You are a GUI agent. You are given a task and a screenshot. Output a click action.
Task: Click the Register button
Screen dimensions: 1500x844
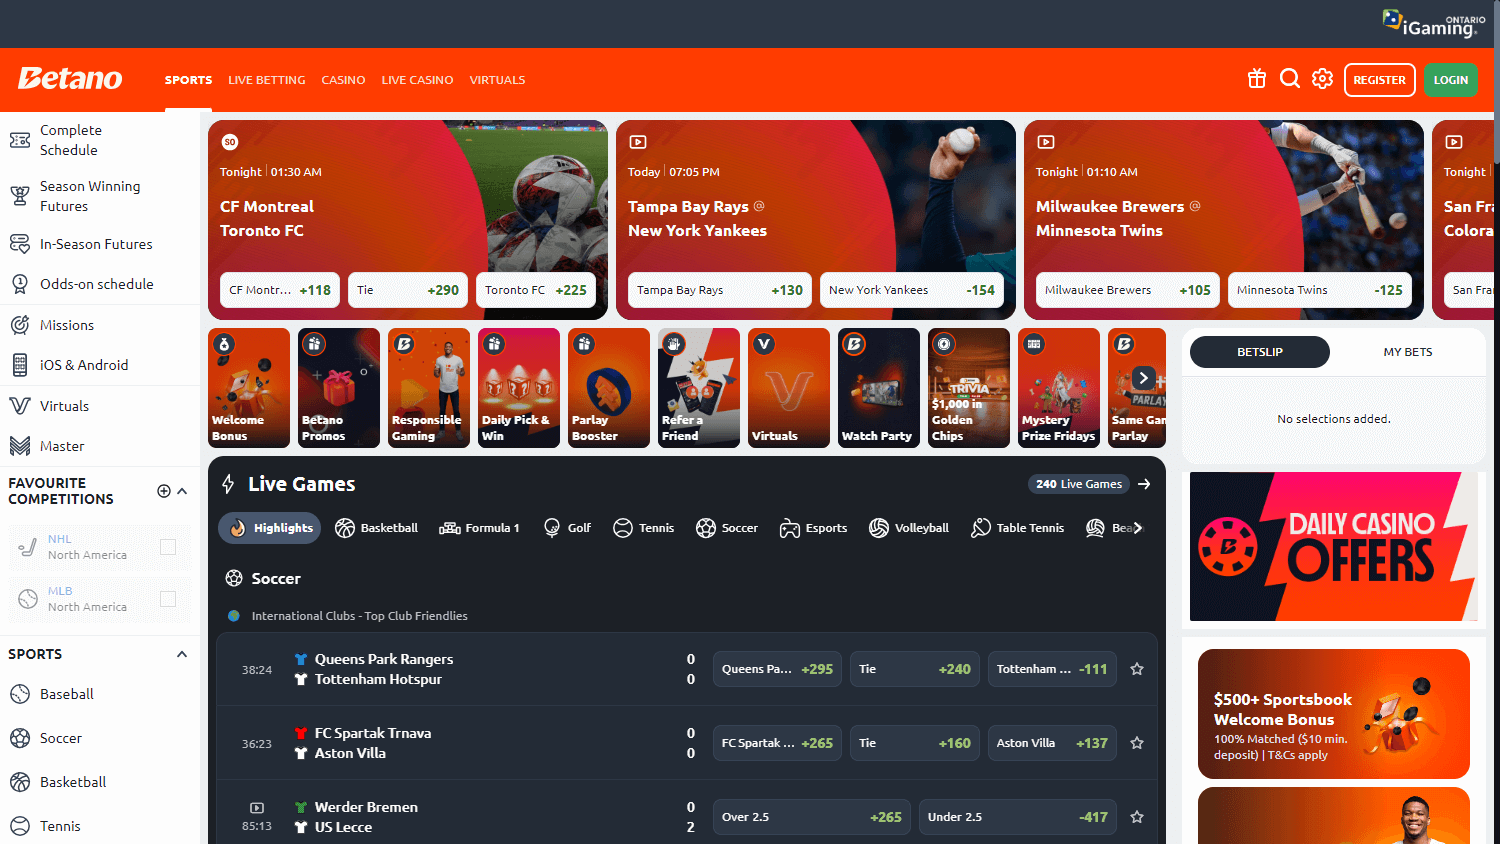tap(1380, 80)
